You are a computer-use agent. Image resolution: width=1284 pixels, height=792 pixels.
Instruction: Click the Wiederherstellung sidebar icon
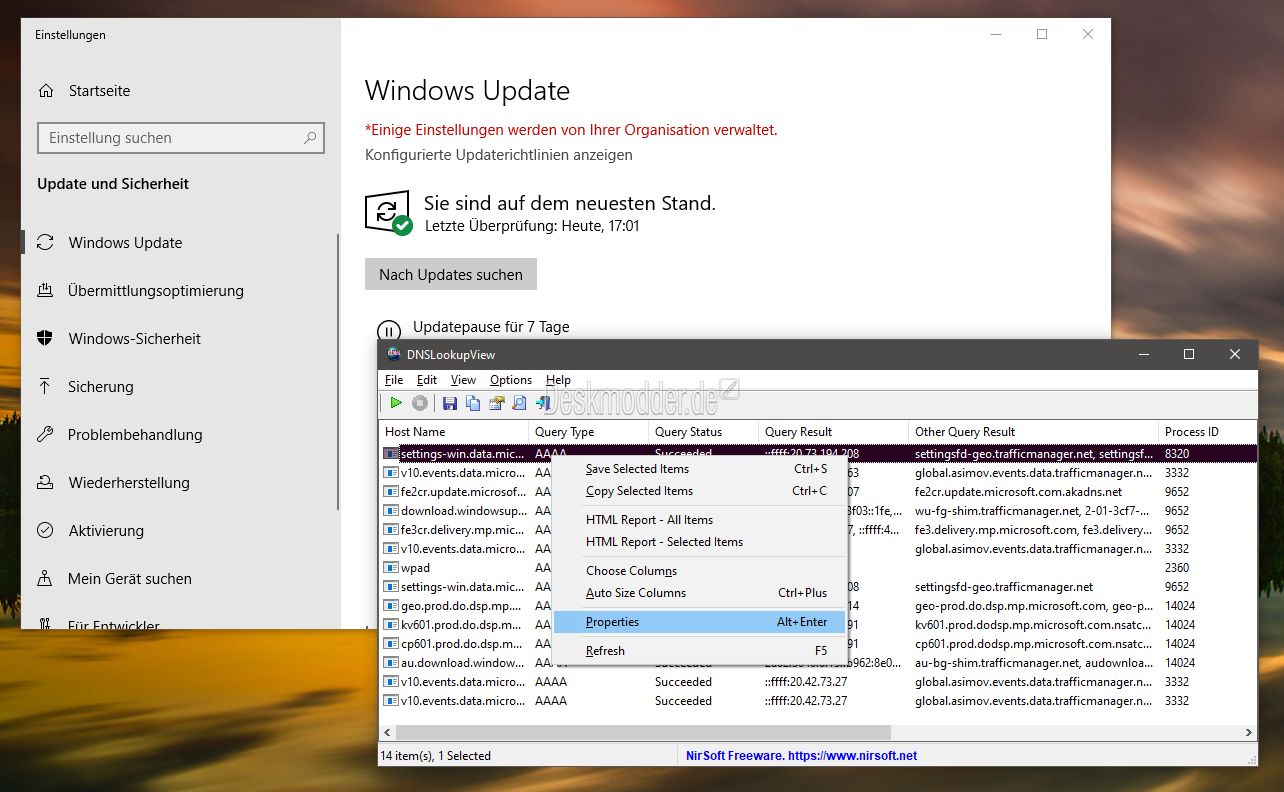point(45,482)
